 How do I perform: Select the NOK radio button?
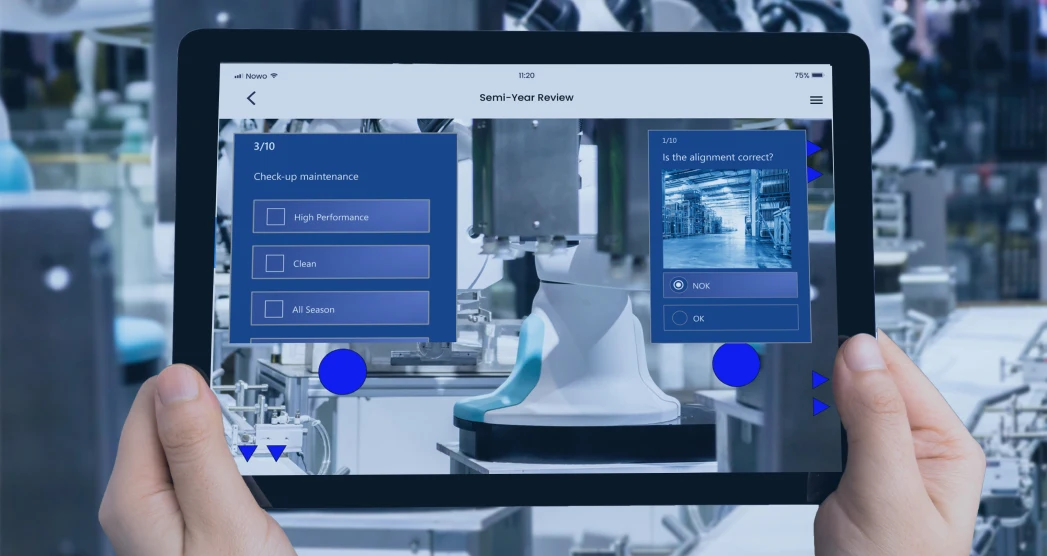click(678, 285)
